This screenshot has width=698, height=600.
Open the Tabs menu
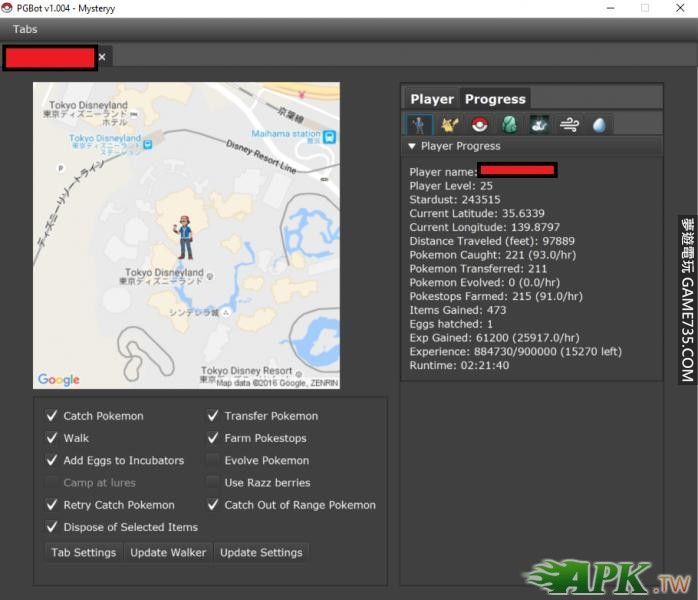tap(25, 29)
